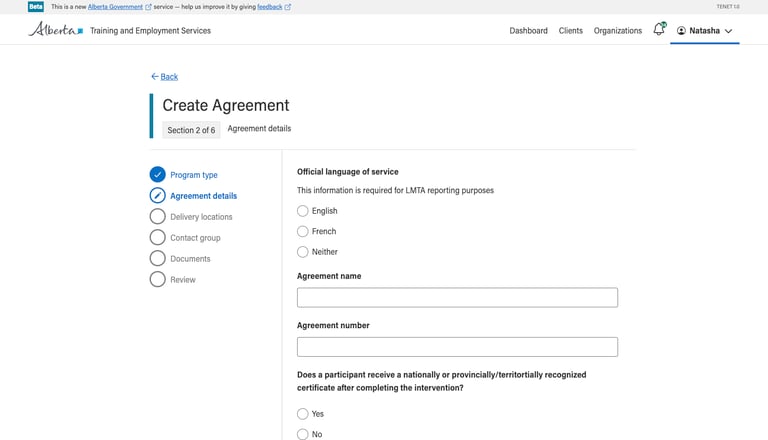Screen dimensions: 768x440
Task: Open the feedback link in banner
Action: coord(270,7)
